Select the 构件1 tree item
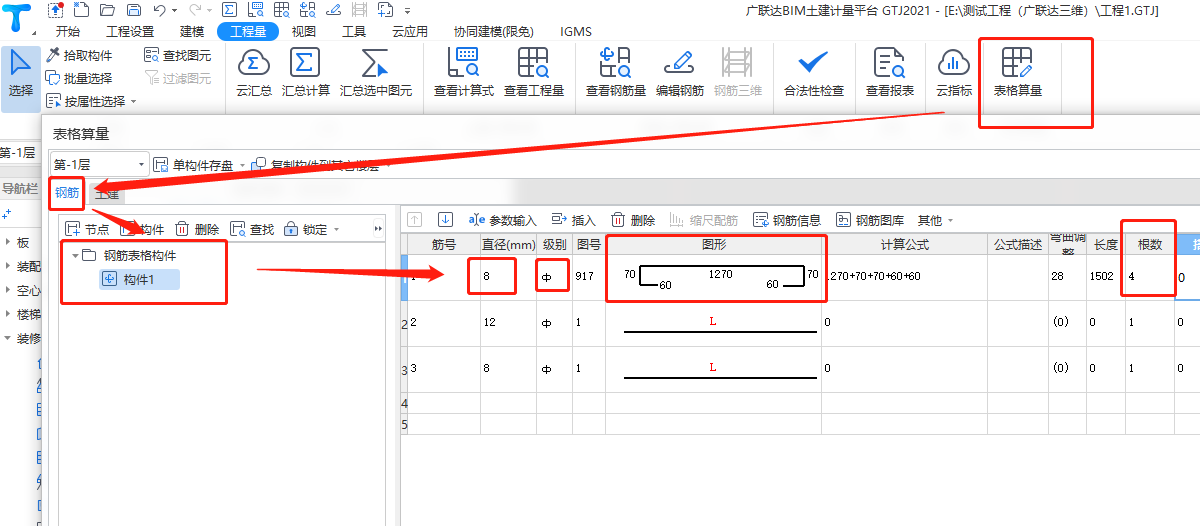 [139, 279]
